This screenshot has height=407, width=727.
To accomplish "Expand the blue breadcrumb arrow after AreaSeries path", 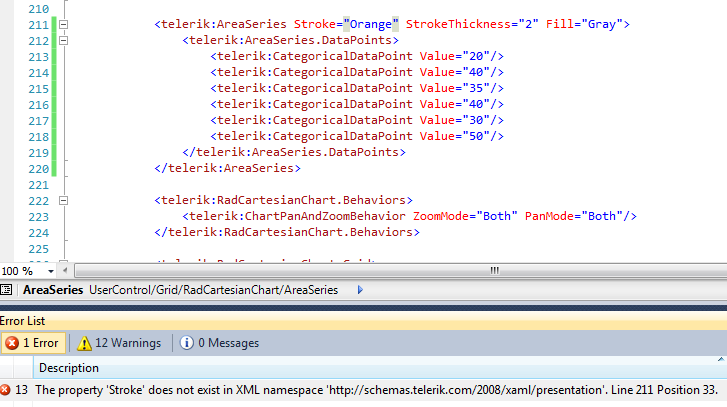I will [x=360, y=290].
